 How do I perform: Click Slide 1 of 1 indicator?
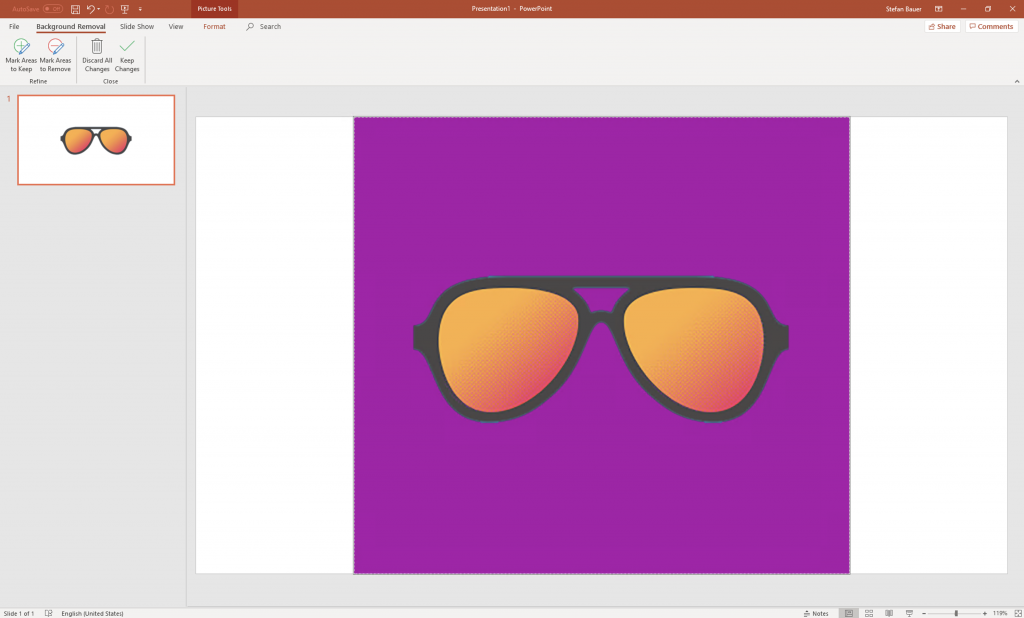(19, 613)
